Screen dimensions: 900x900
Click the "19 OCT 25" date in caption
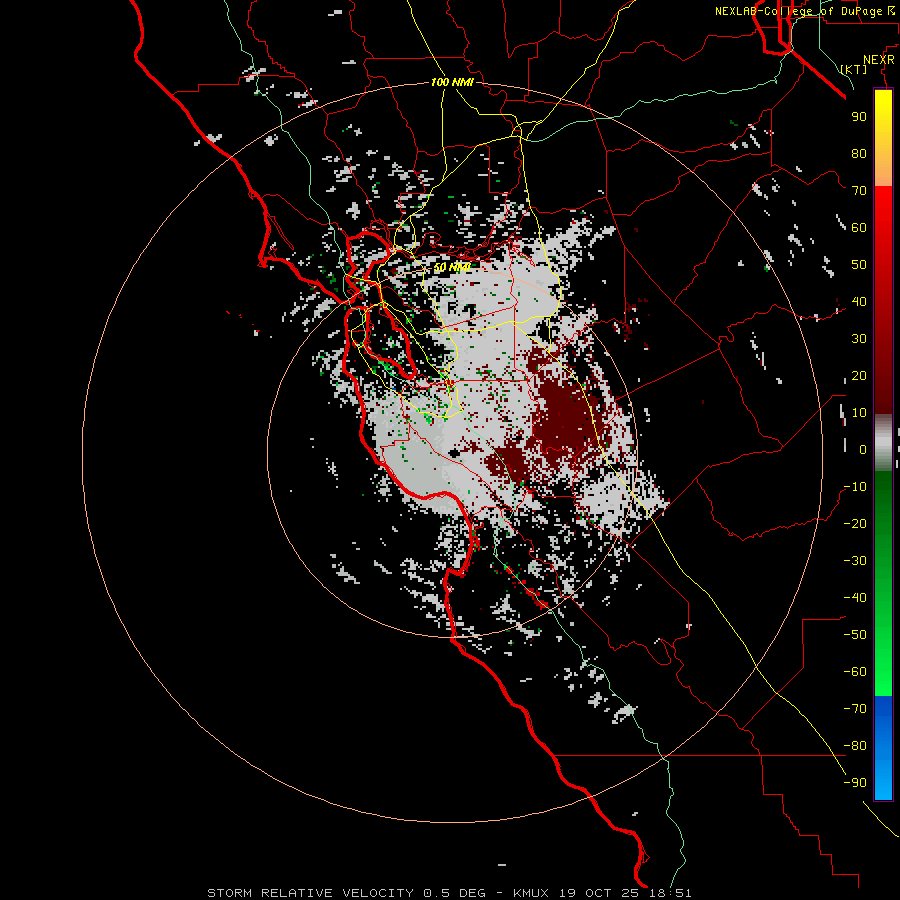(x=600, y=893)
